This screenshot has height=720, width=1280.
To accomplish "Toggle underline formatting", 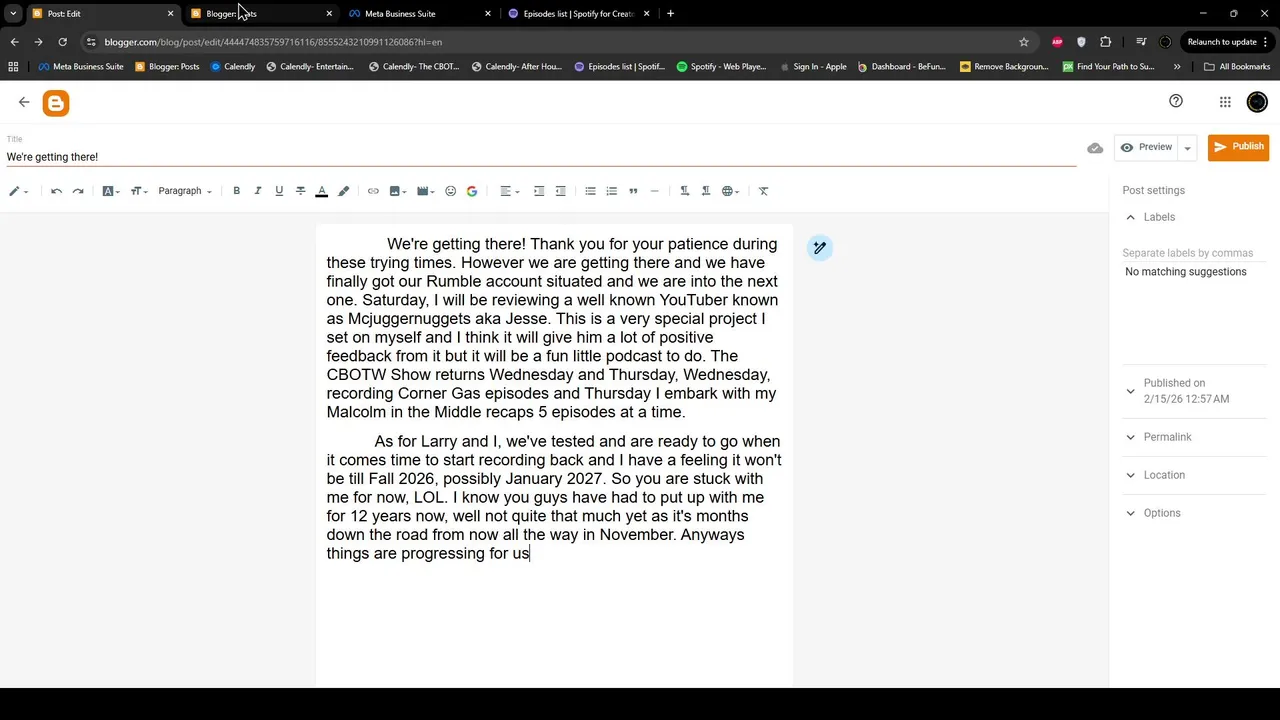I will click(x=279, y=191).
